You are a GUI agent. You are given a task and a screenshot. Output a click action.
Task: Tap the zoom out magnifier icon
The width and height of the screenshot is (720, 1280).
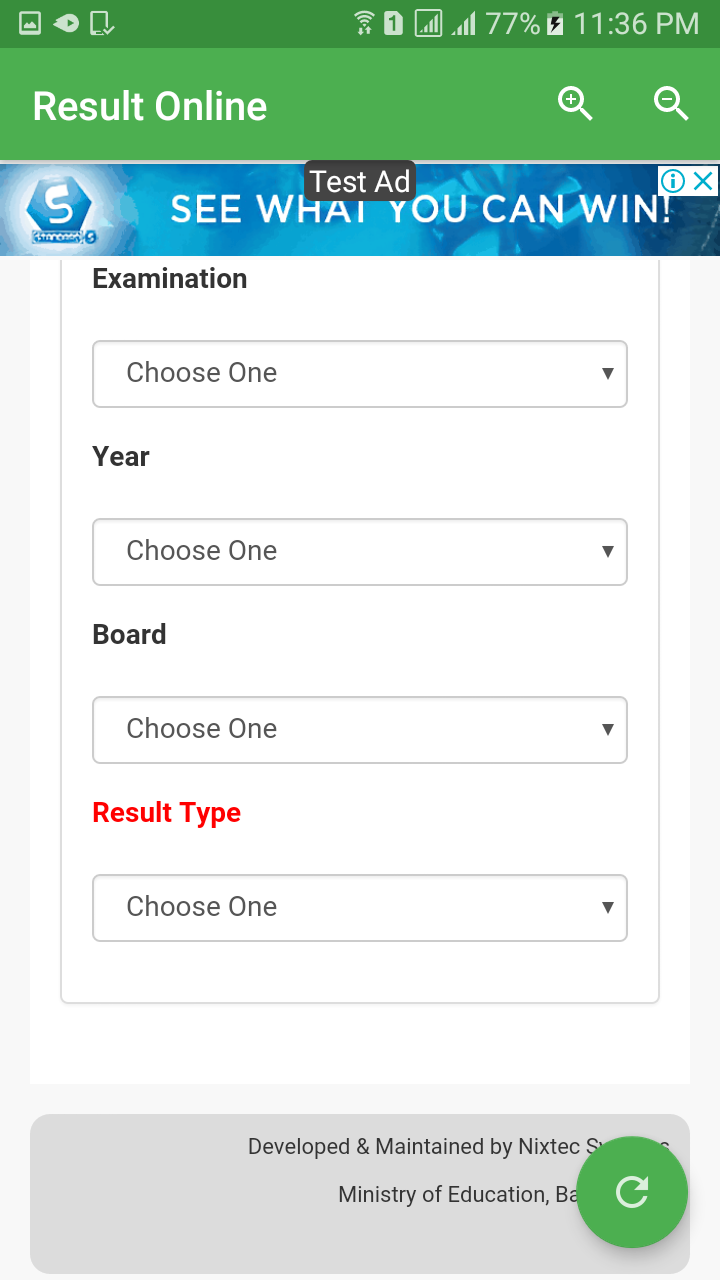pyautogui.click(x=671, y=104)
